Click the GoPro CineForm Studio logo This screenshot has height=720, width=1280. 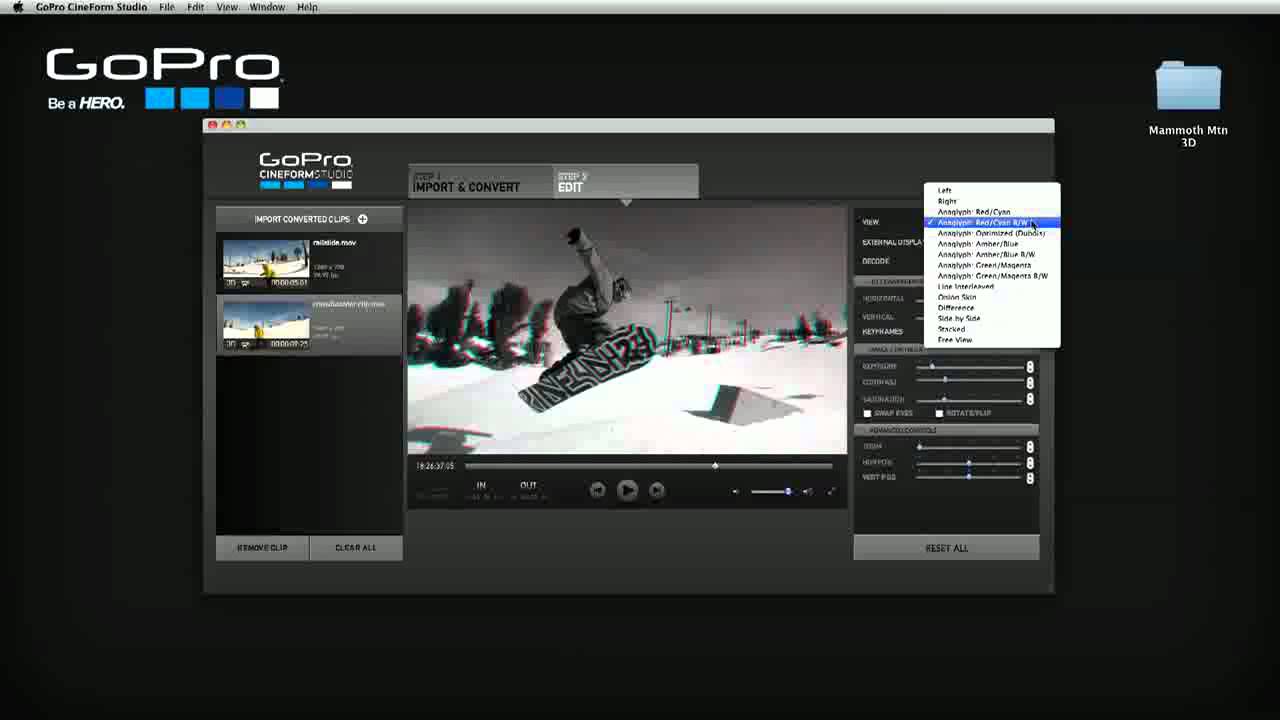click(x=305, y=170)
